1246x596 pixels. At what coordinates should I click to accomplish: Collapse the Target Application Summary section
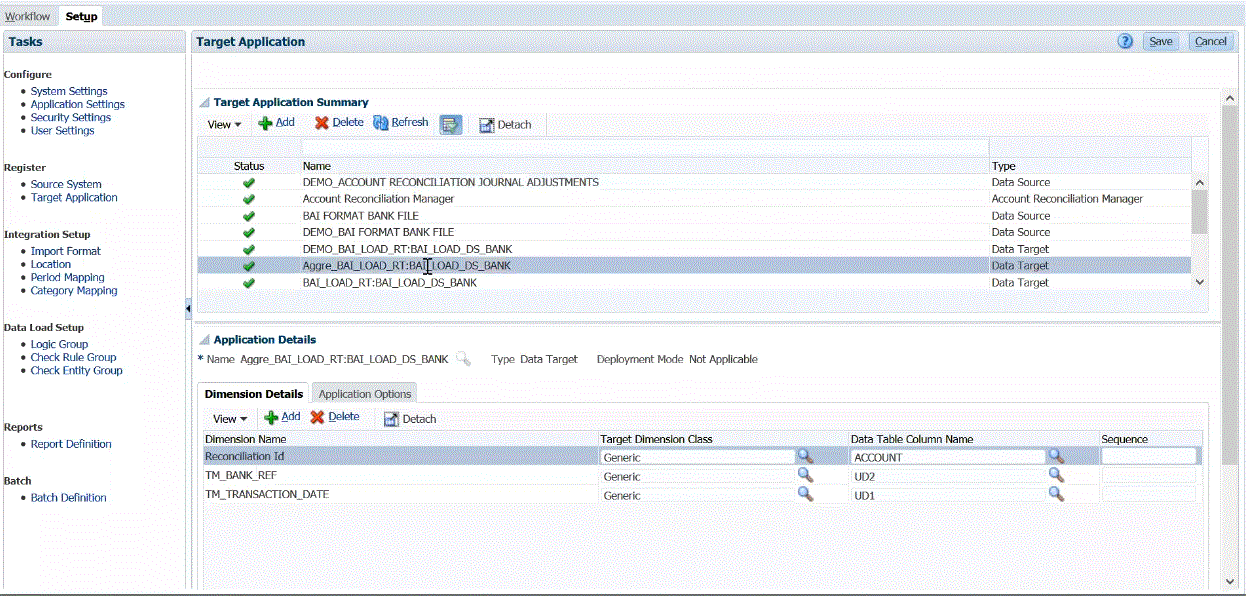(x=205, y=101)
